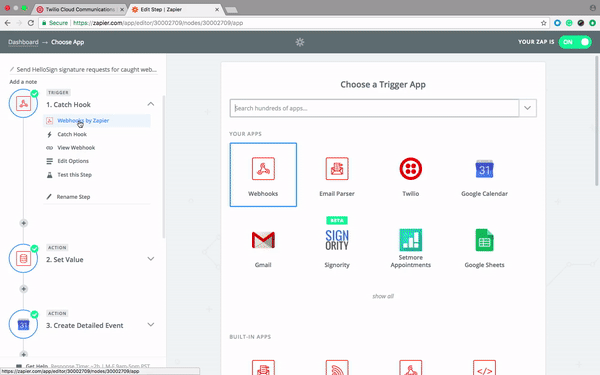Image resolution: width=600 pixels, height=375 pixels.
Task: Add a step after Create Detailed Event
Action: click(x=23, y=355)
